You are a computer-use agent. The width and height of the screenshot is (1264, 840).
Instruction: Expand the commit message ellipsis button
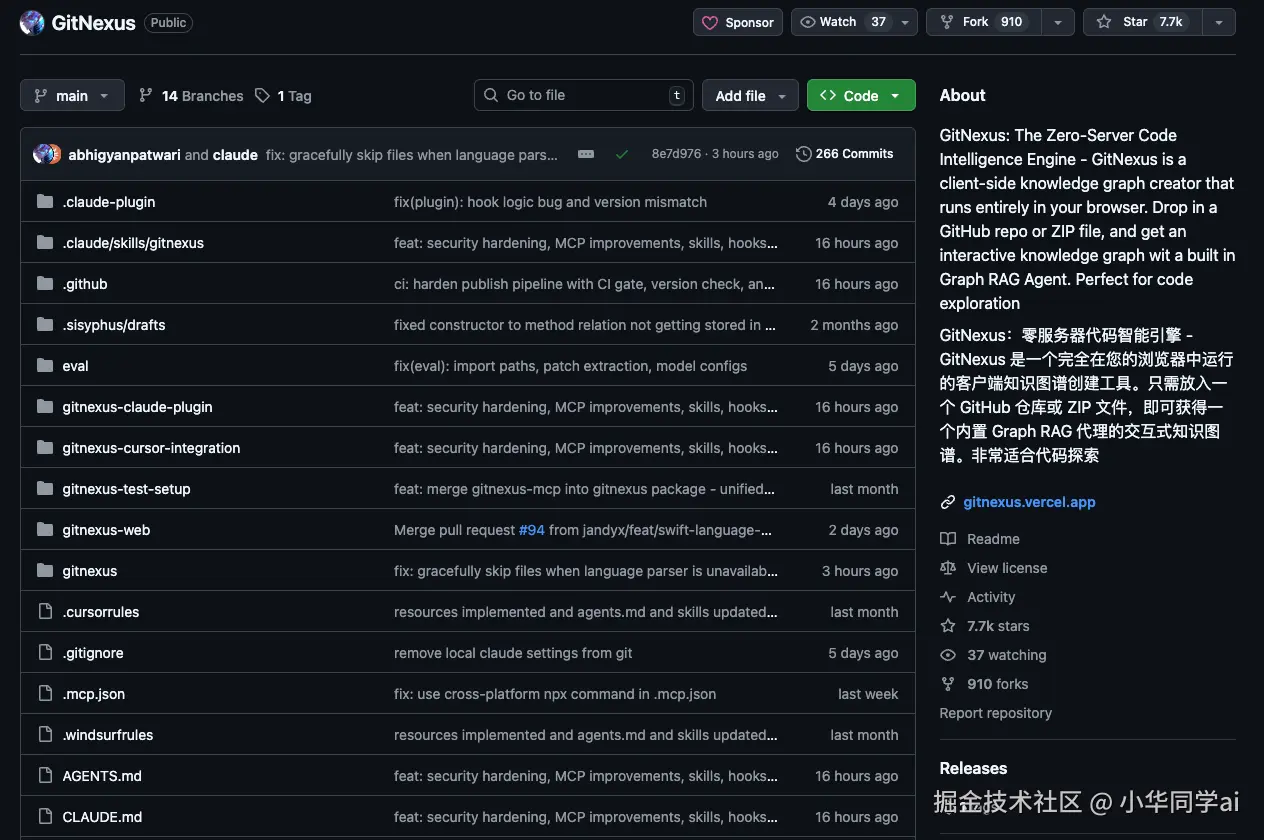pyautogui.click(x=586, y=154)
